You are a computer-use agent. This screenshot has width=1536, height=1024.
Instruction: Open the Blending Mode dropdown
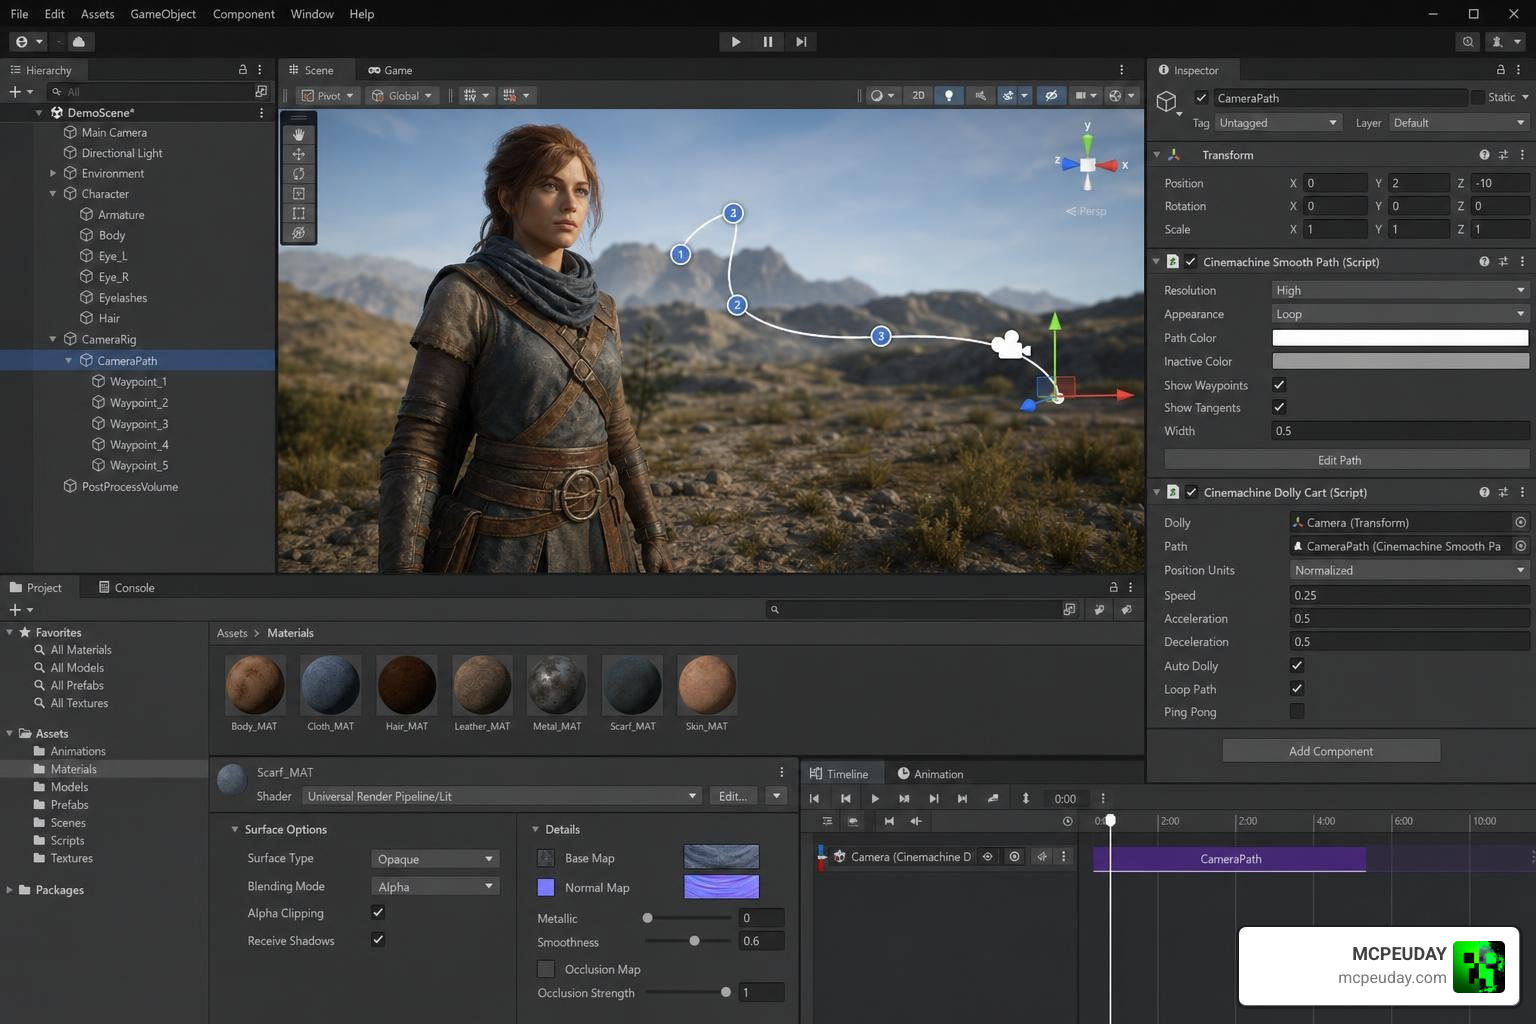[435, 887]
